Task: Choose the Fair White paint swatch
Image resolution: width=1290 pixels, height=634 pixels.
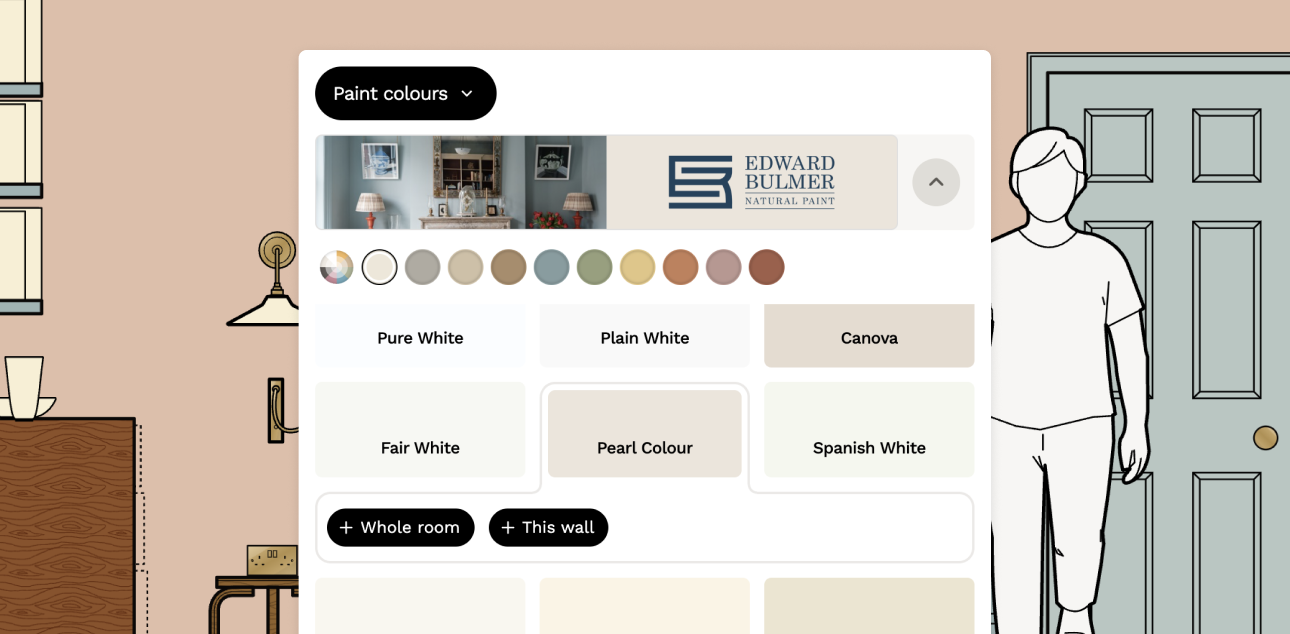Action: 420,430
